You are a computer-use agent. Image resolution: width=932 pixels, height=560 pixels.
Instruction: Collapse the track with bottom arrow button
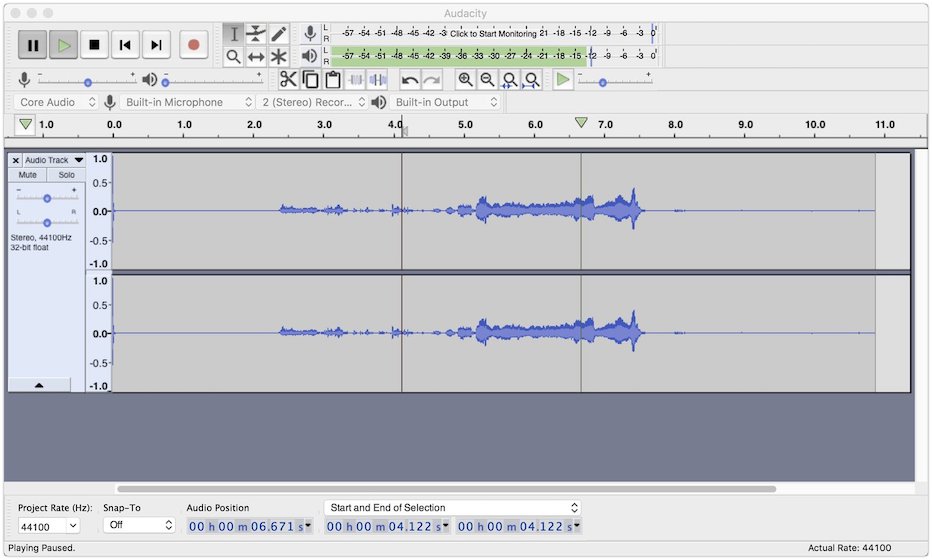pos(39,385)
